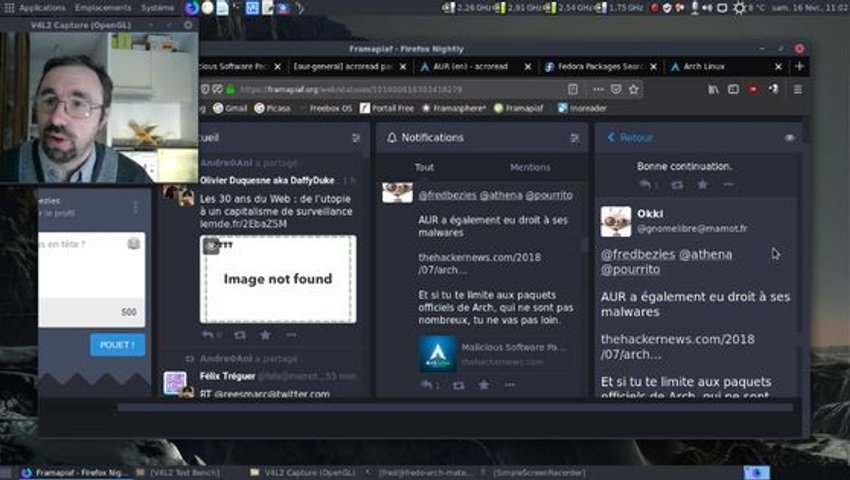Click the 'Image not found' media preview

pyautogui.click(x=278, y=279)
